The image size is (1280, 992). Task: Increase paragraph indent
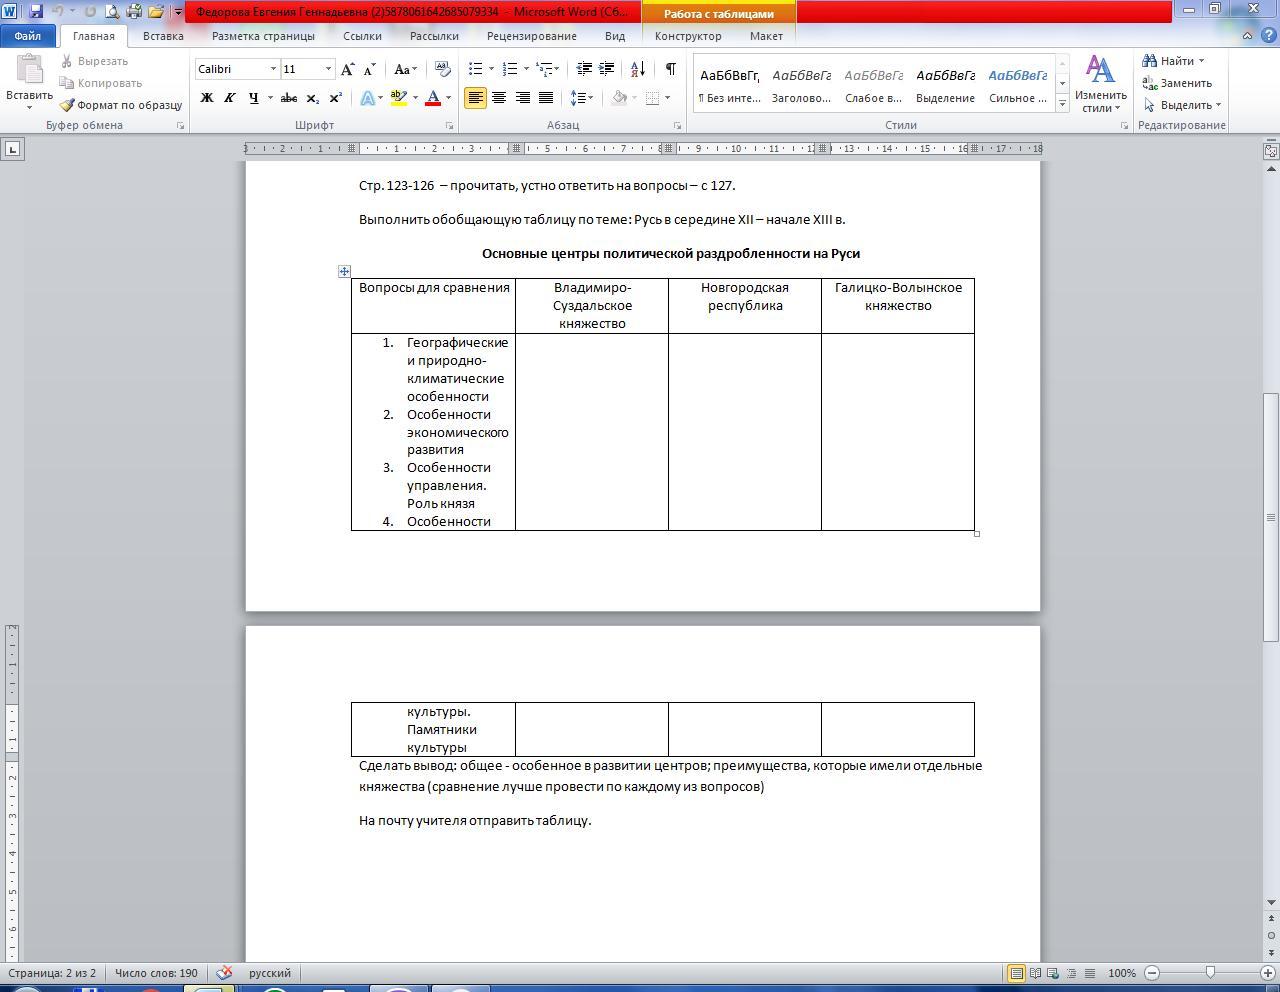[x=606, y=69]
